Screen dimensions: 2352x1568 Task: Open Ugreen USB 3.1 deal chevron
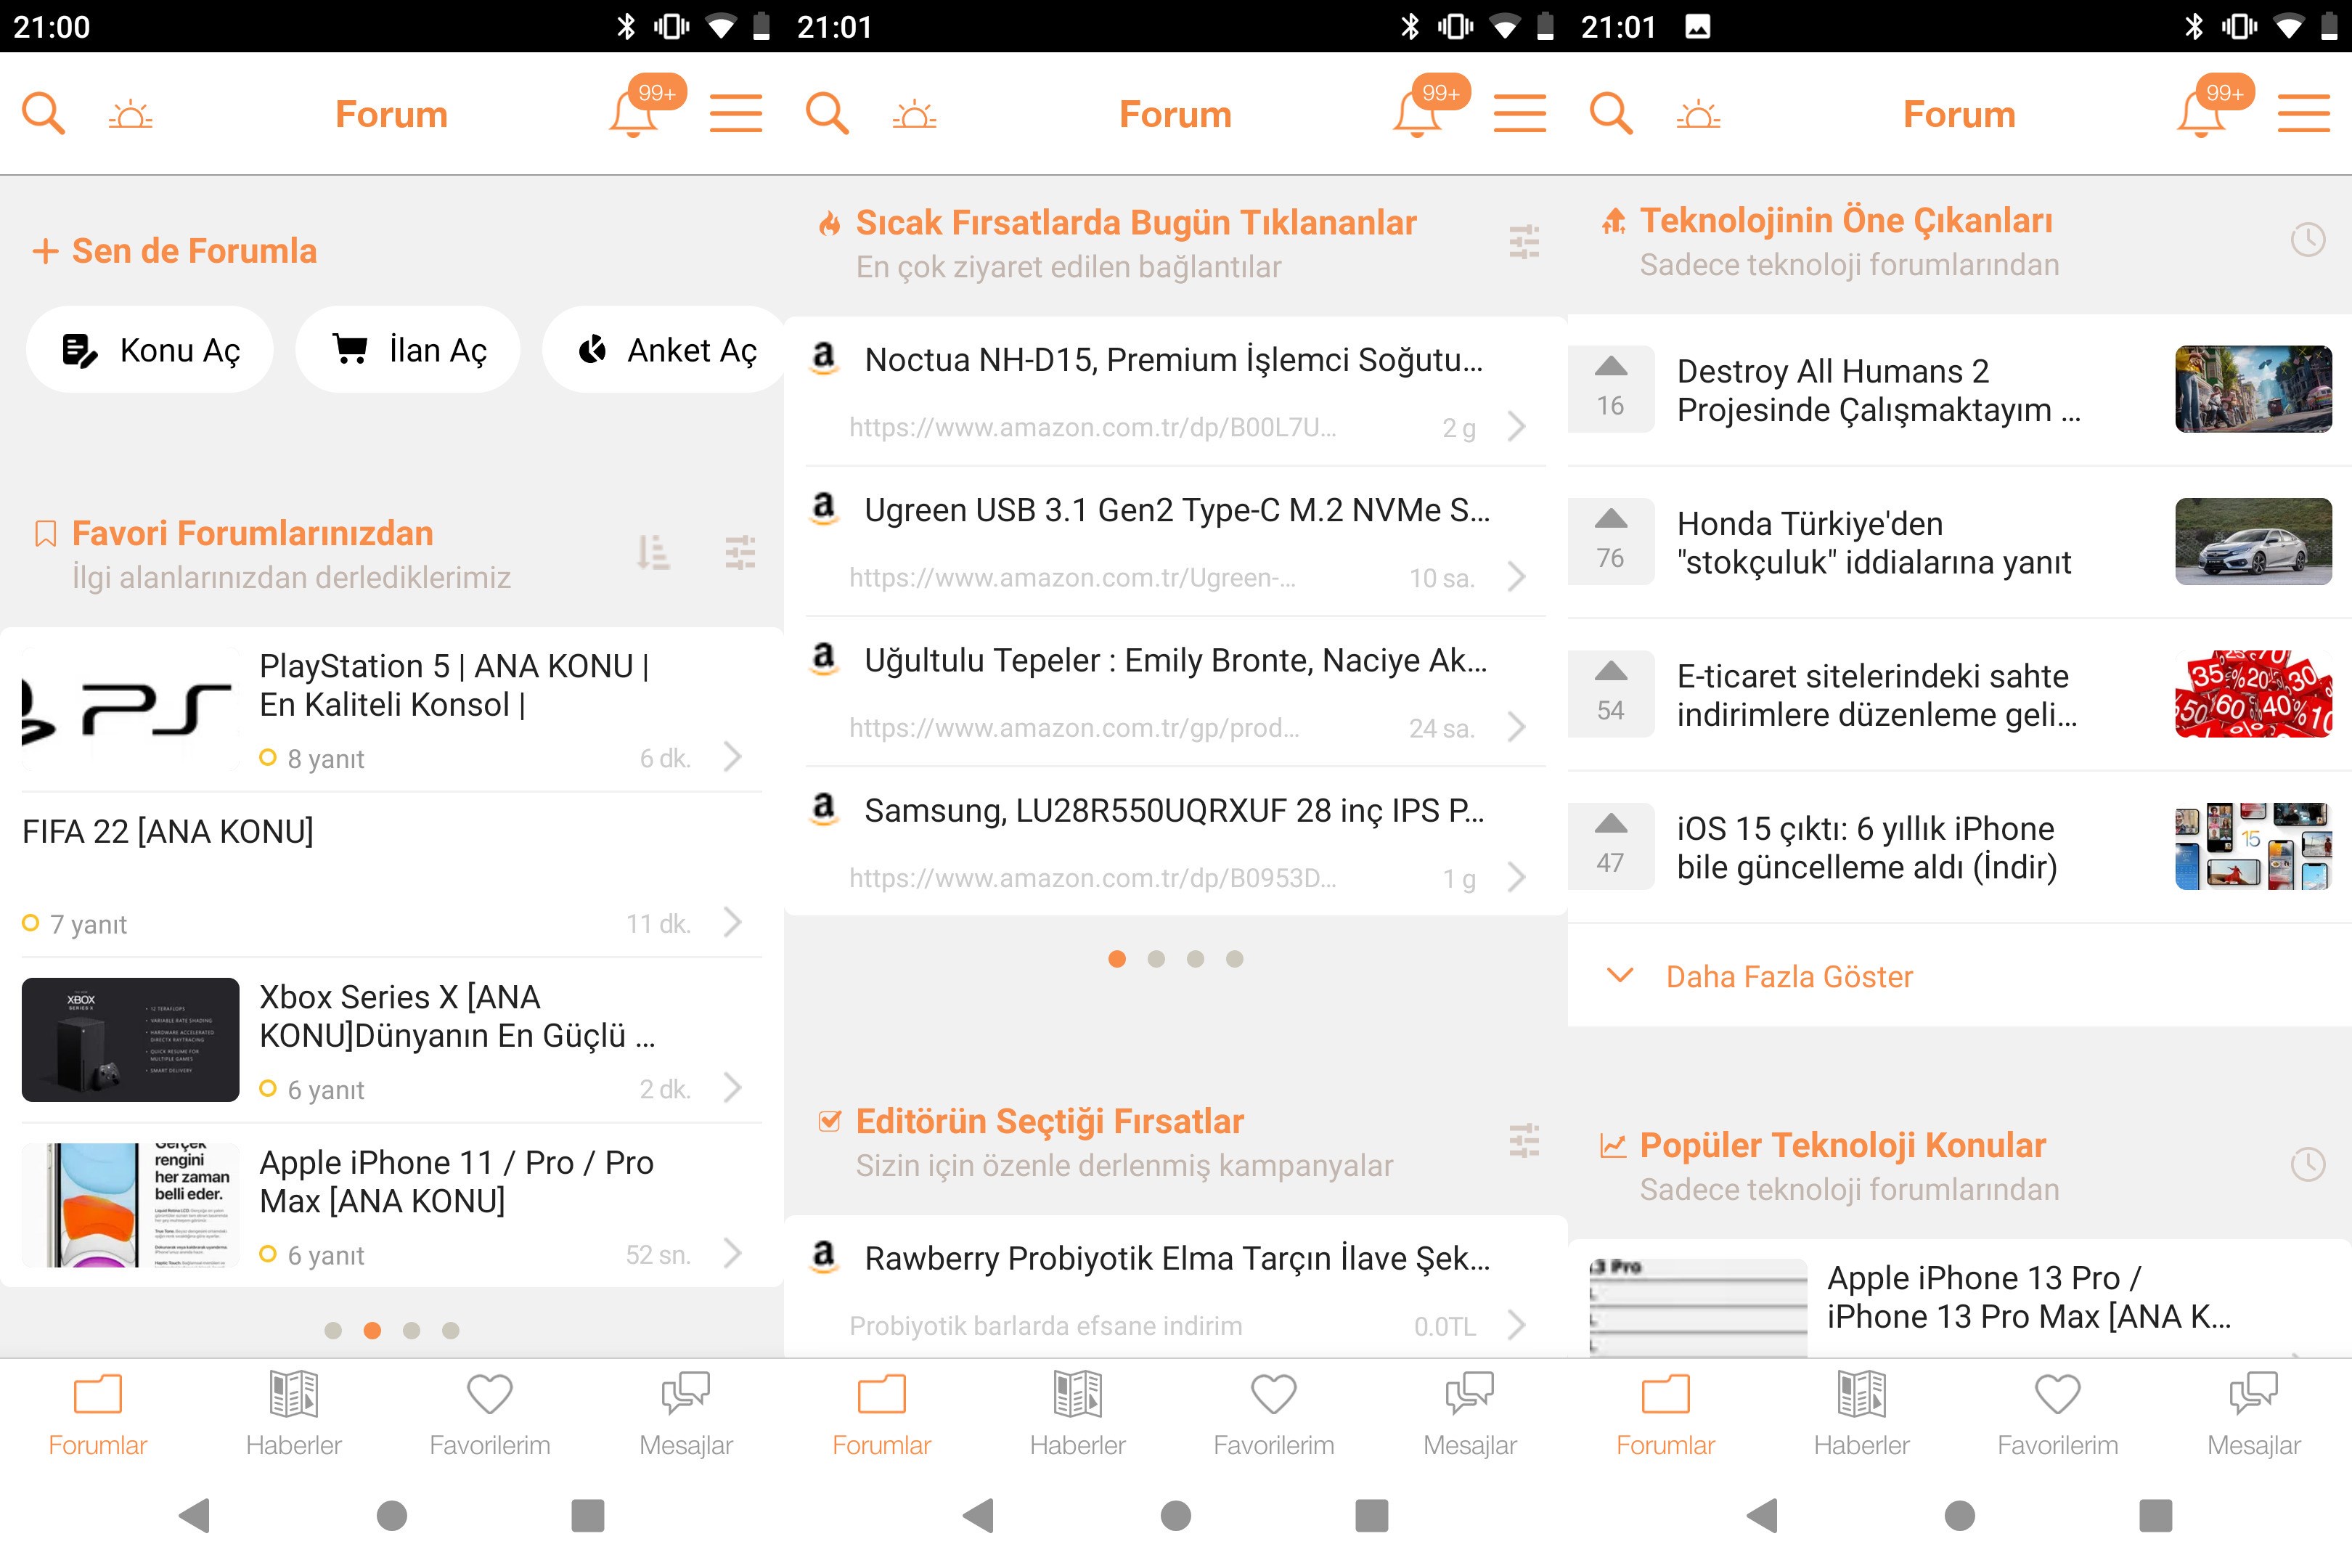click(x=1517, y=577)
